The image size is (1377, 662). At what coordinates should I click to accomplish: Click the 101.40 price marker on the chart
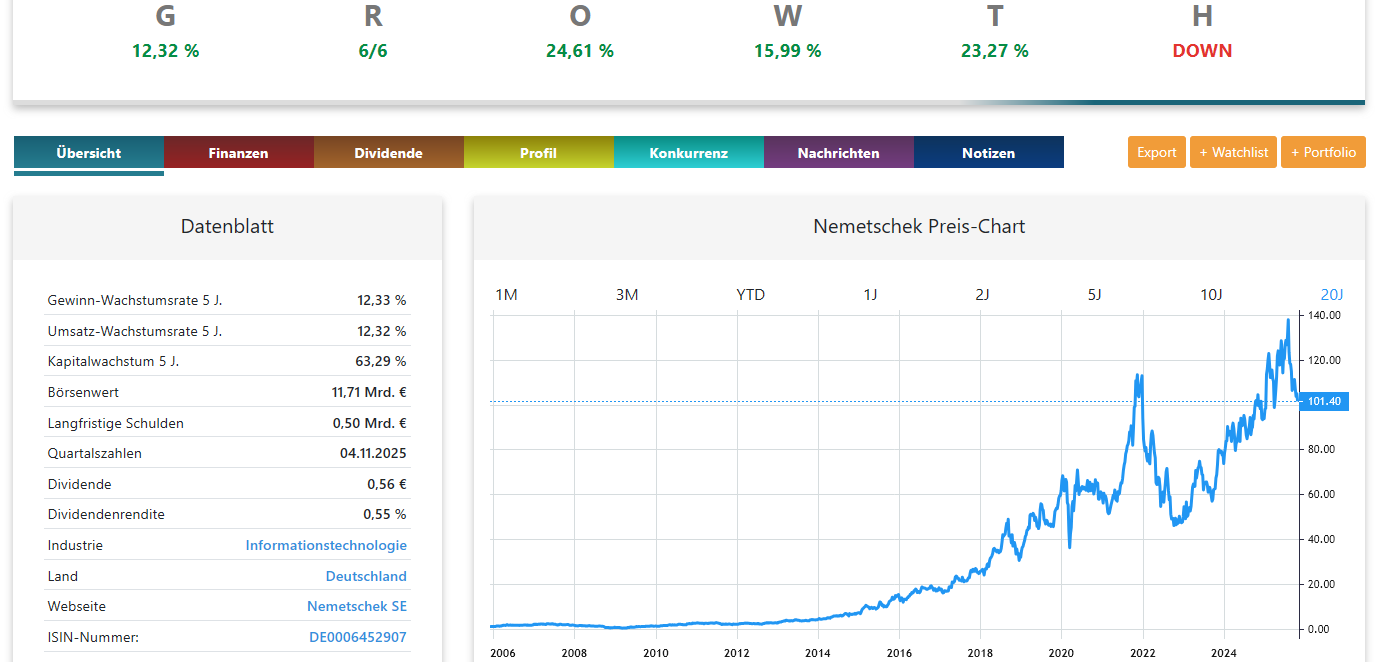(1324, 401)
